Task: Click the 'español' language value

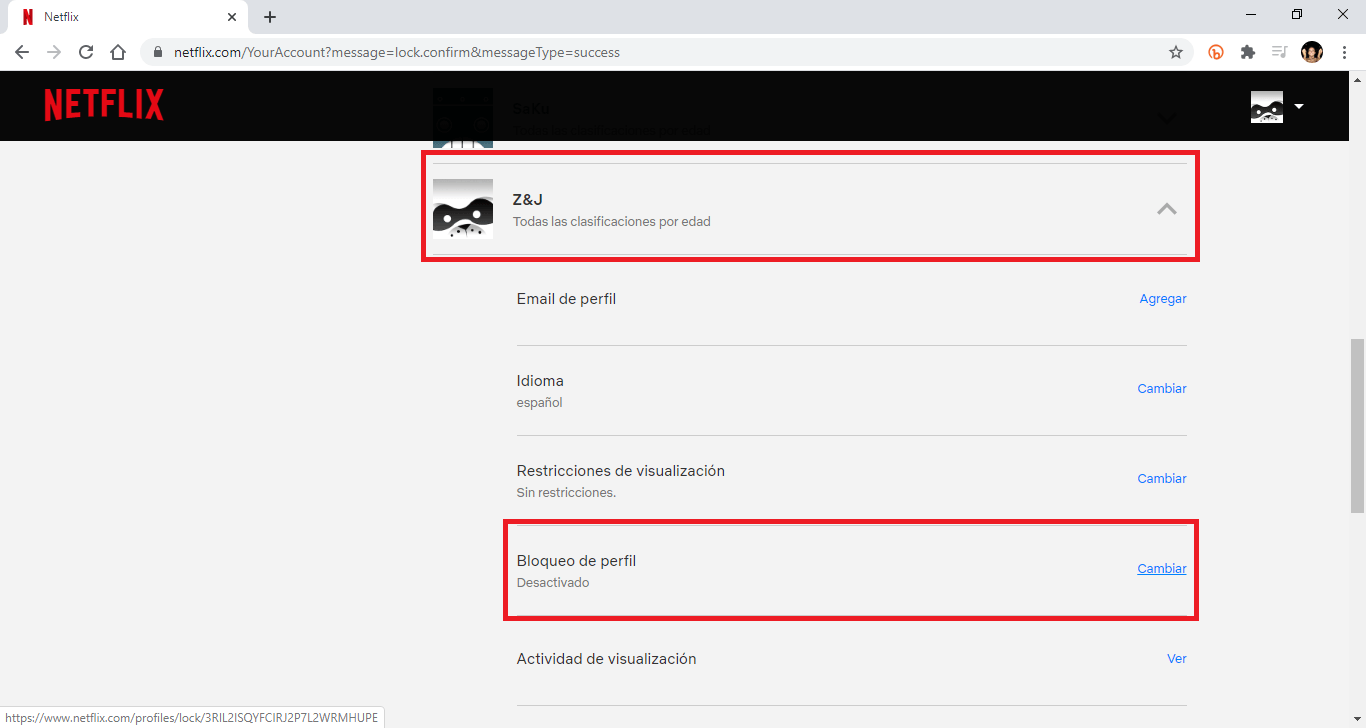Action: pos(540,403)
